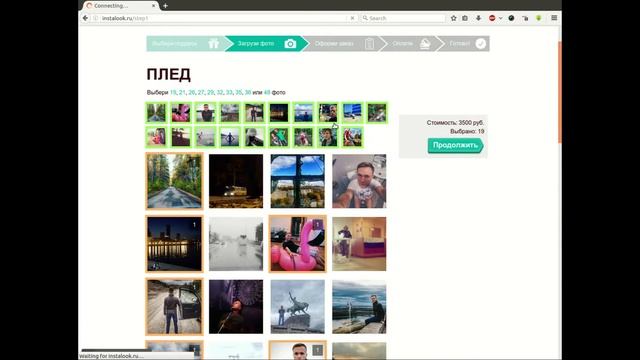Click the green shield extension icon
Screen dimensions: 640x360
(538, 18)
